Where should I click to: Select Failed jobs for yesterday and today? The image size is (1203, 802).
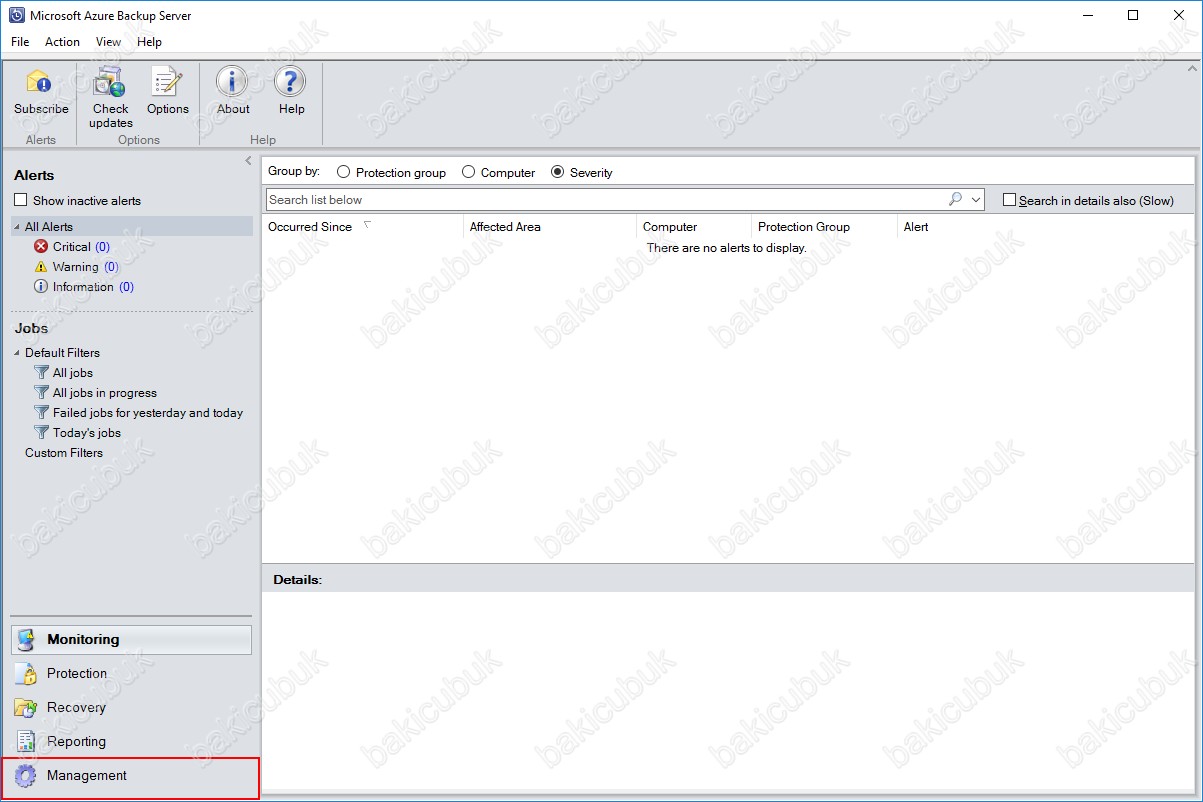(148, 413)
